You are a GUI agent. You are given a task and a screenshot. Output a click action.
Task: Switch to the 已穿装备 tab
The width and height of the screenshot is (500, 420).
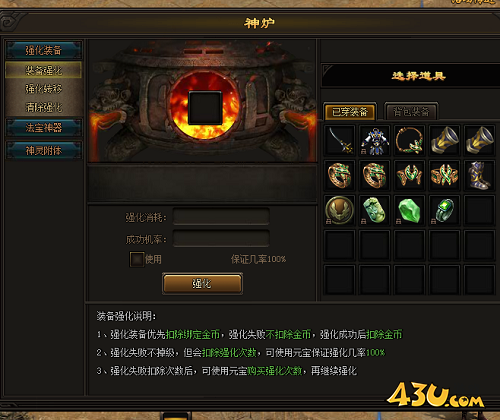(x=350, y=111)
